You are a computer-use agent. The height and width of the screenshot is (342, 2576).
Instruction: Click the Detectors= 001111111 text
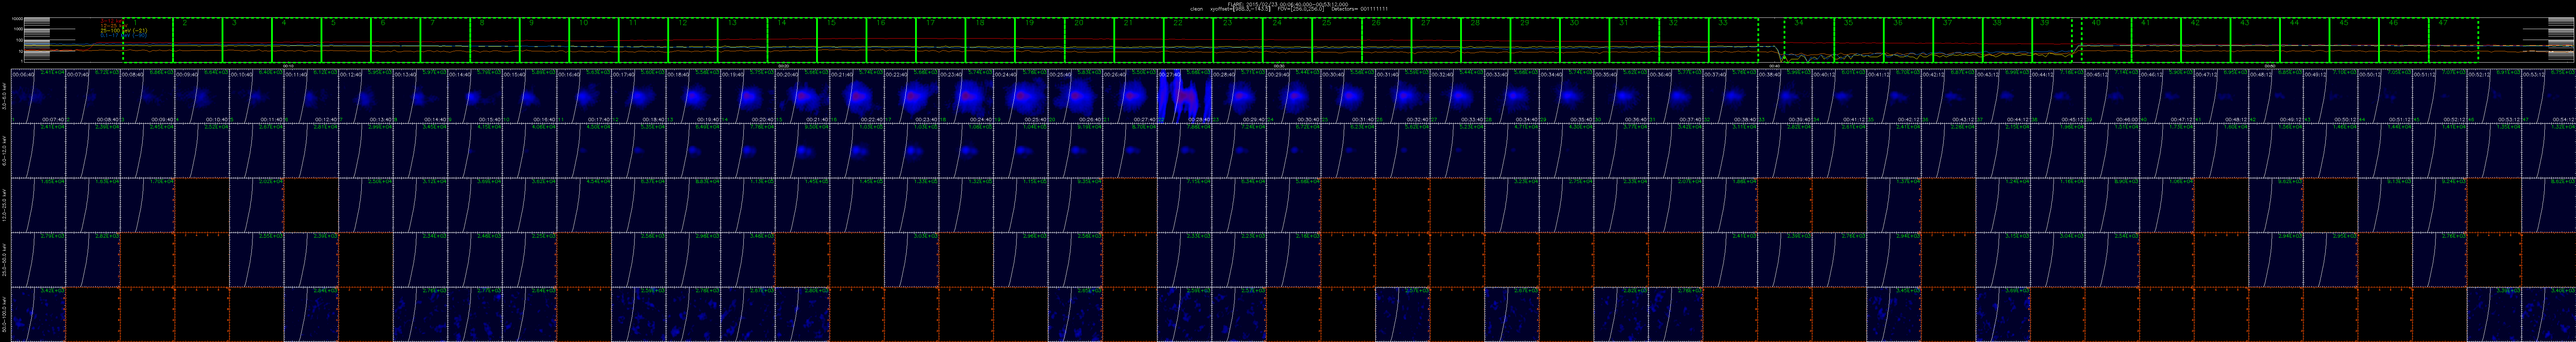[1360, 9]
